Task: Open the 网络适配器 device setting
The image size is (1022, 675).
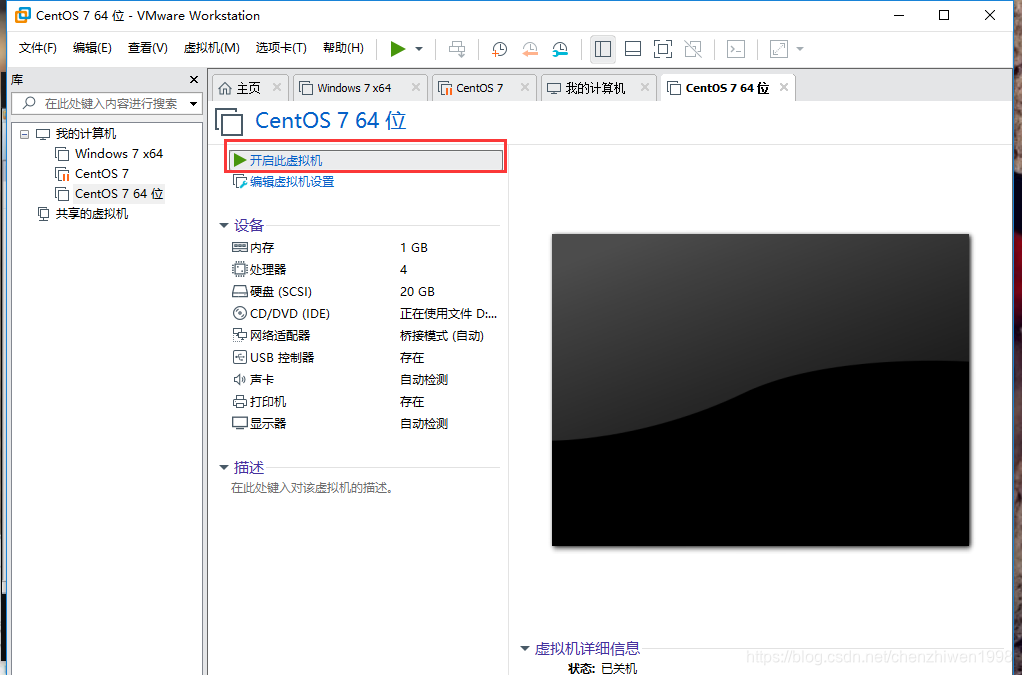Action: tap(280, 336)
